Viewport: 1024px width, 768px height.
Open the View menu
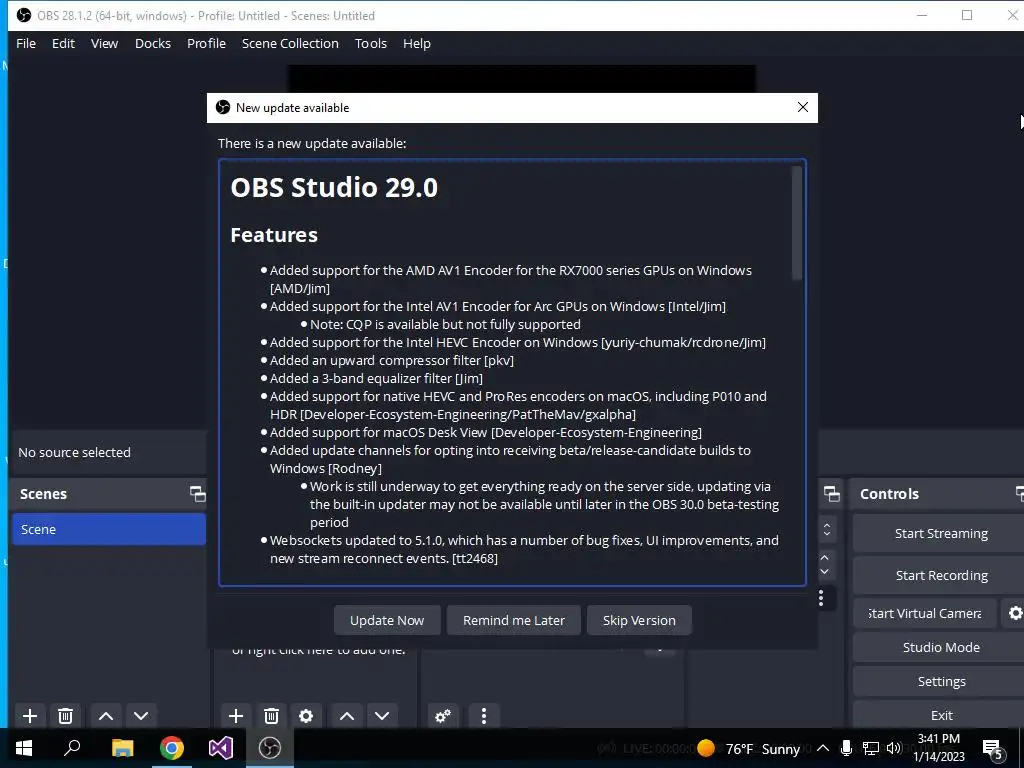click(104, 43)
